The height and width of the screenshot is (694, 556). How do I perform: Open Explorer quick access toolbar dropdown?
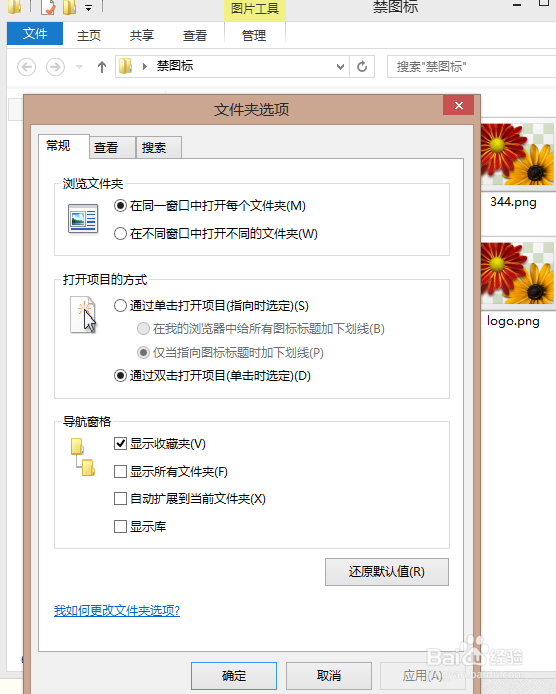pyautogui.click(x=89, y=8)
